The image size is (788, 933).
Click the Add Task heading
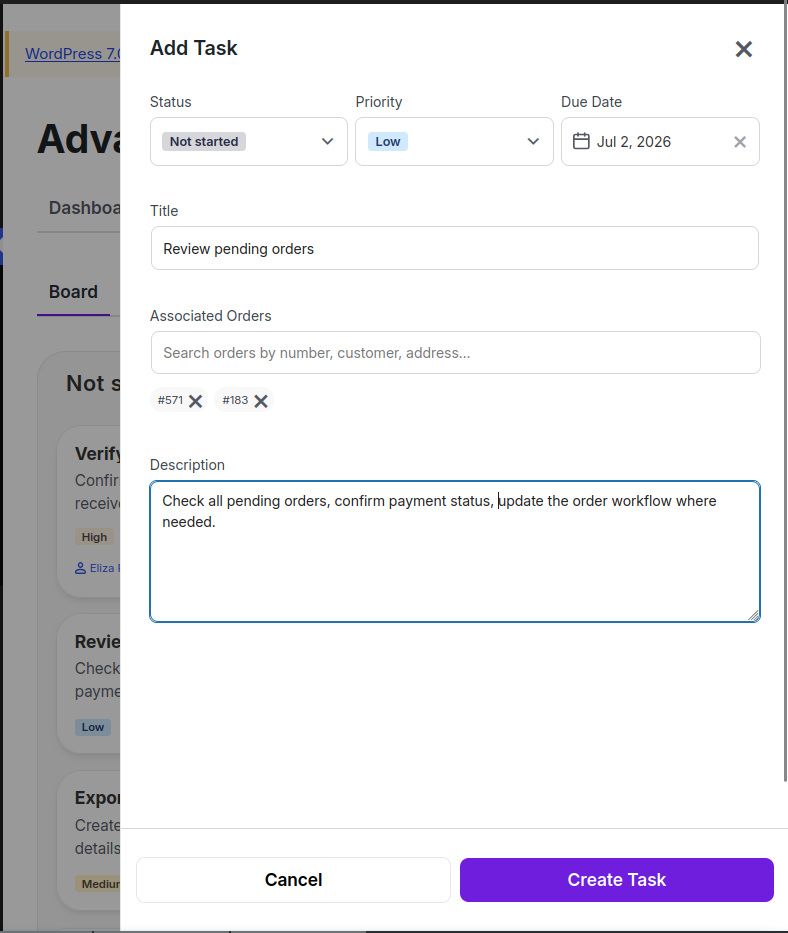[x=193, y=48]
